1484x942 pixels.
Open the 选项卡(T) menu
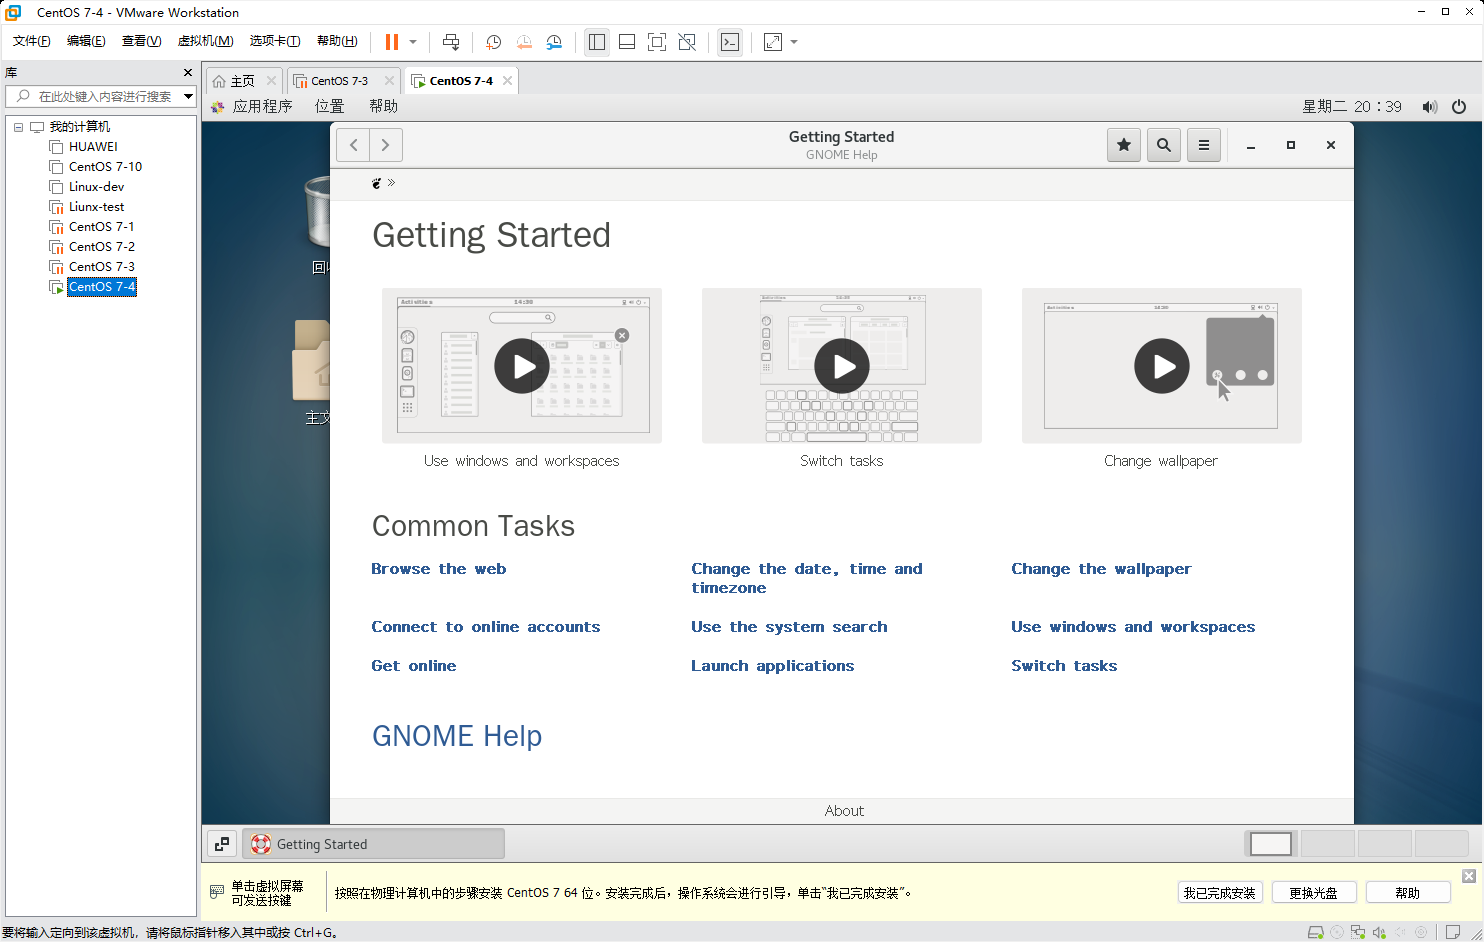[x=275, y=41]
